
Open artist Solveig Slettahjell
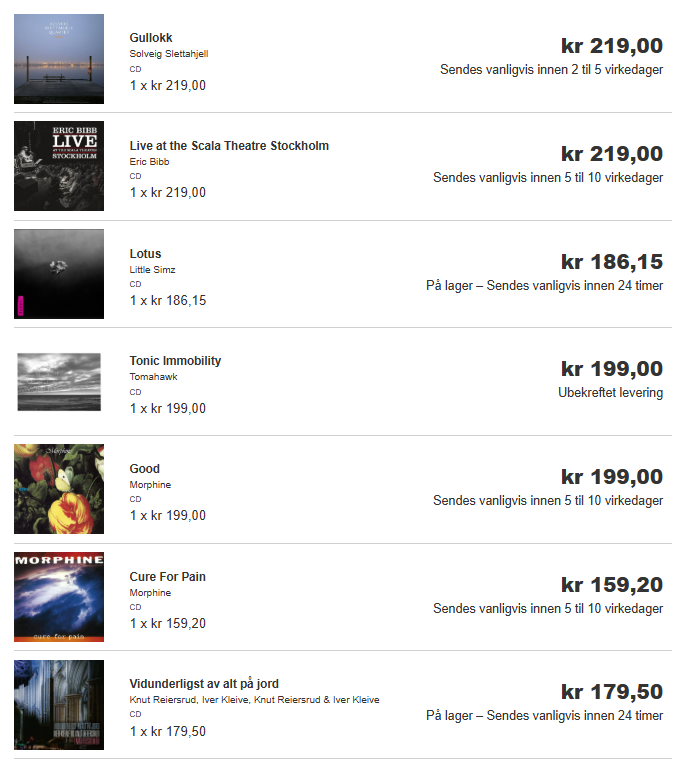169,54
